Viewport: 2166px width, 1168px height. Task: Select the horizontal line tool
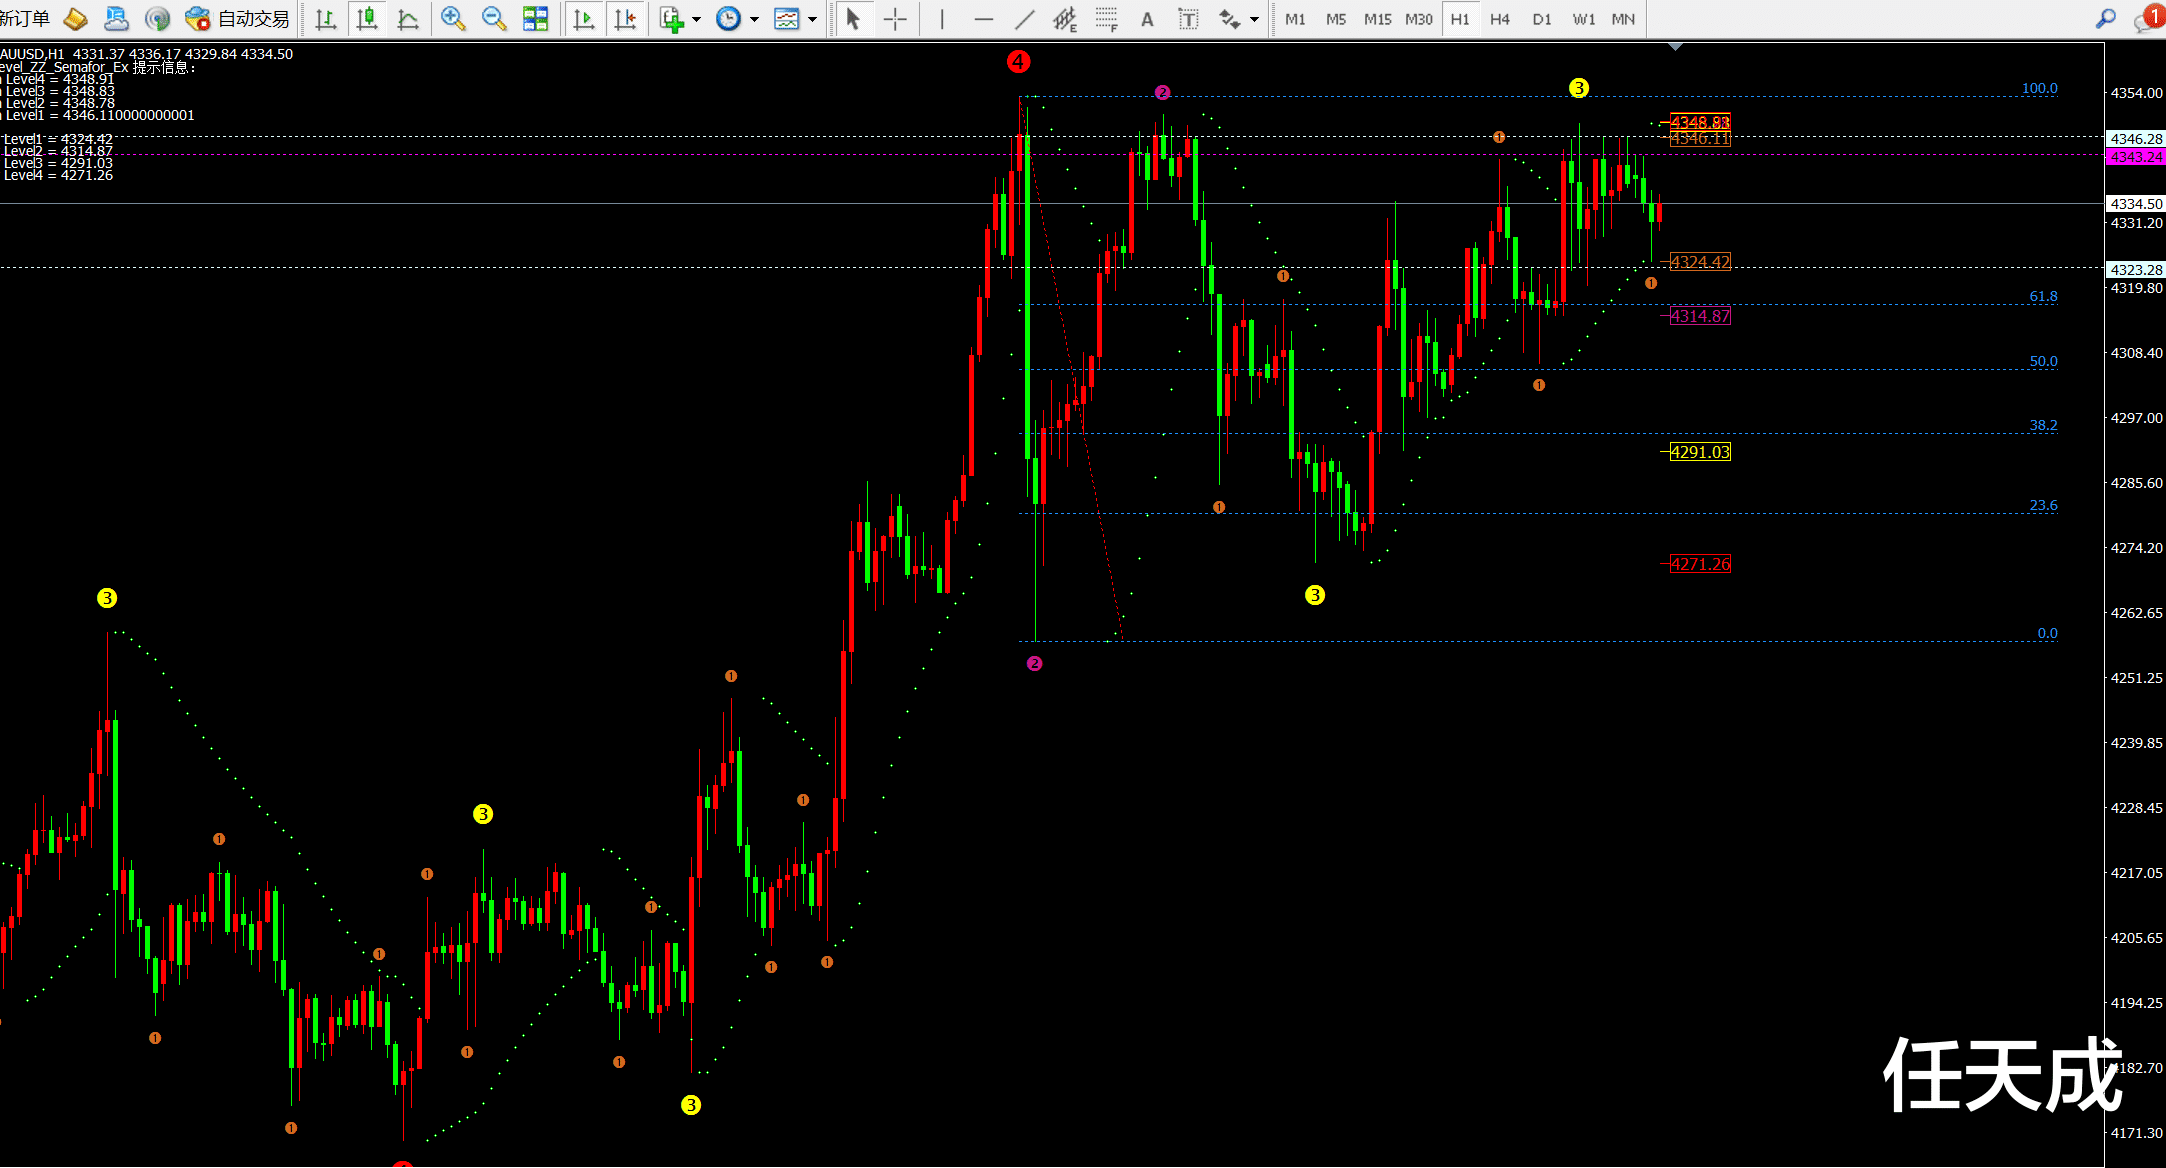coord(984,19)
